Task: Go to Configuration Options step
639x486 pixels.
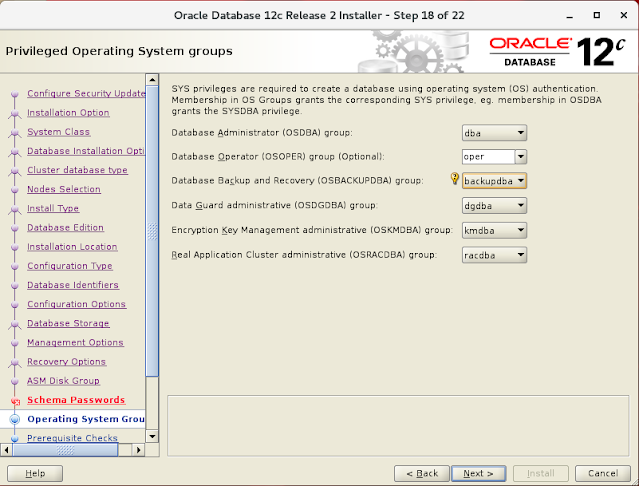Action: click(x=77, y=304)
